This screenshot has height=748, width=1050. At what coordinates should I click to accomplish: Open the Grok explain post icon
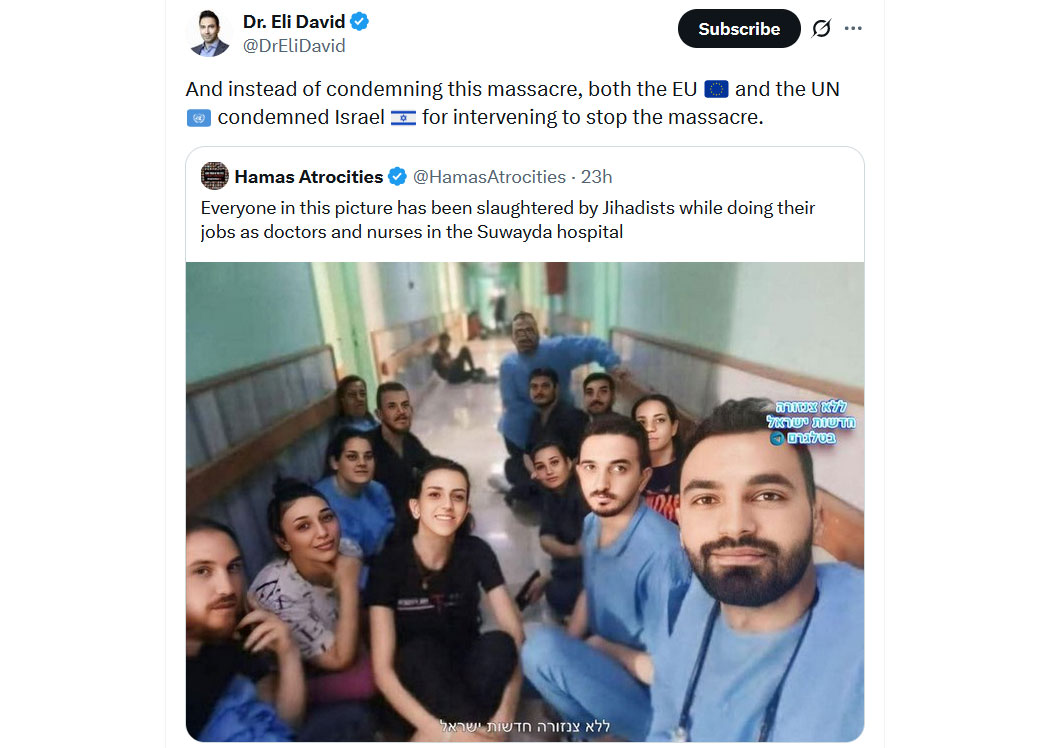(x=821, y=29)
